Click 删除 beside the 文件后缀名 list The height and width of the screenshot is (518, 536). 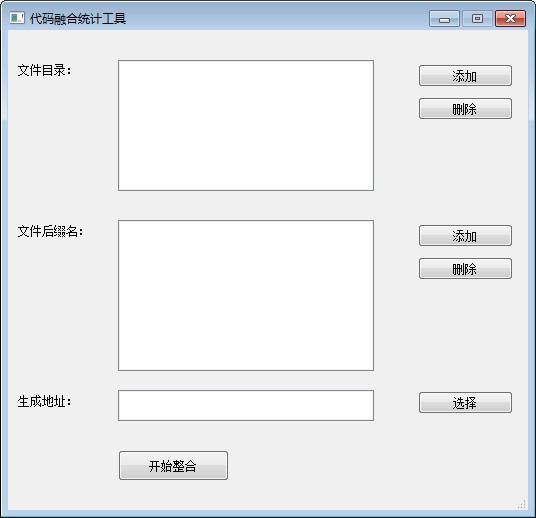pos(465,269)
